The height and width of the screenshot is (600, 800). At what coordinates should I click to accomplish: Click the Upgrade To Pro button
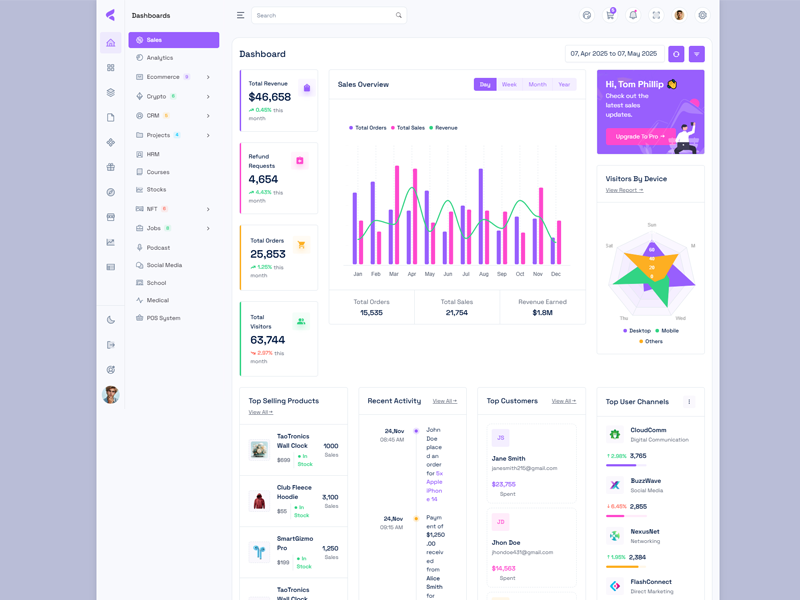[x=635, y=136]
